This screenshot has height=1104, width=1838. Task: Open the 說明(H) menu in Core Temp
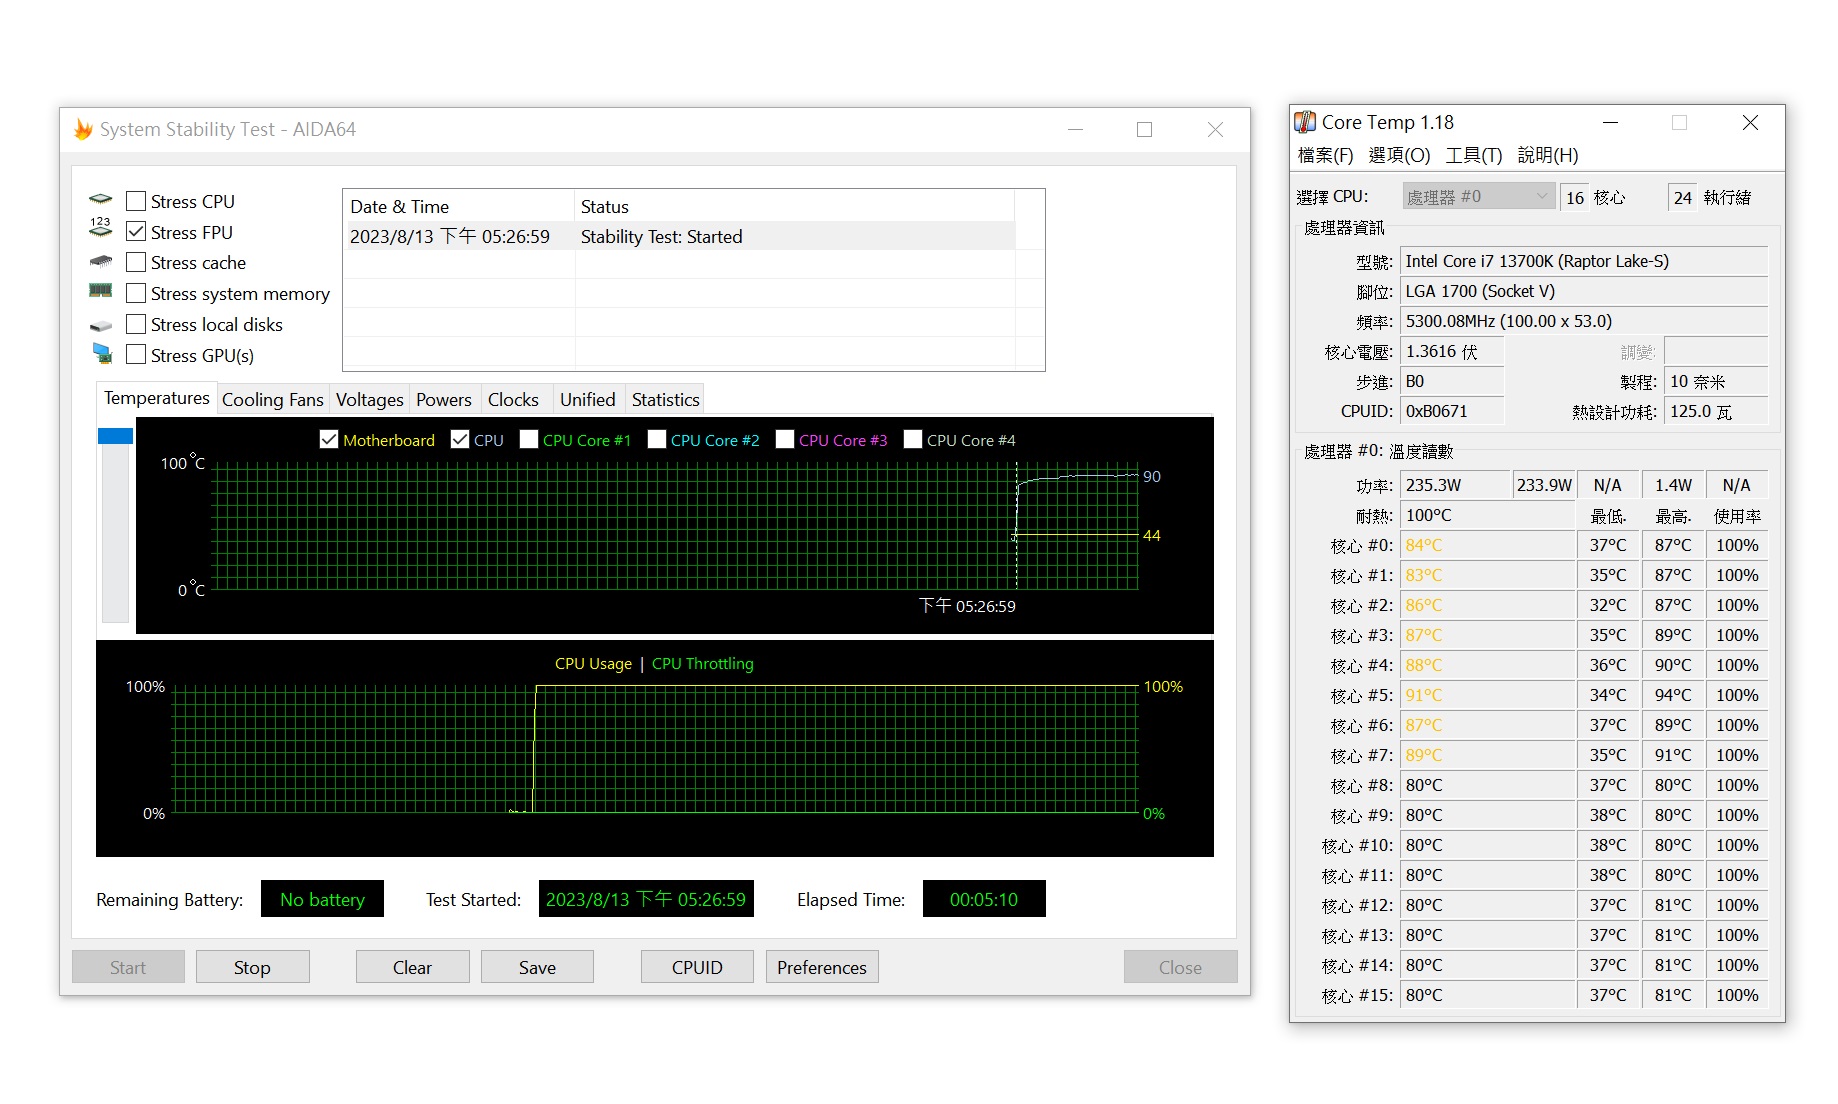click(1548, 155)
